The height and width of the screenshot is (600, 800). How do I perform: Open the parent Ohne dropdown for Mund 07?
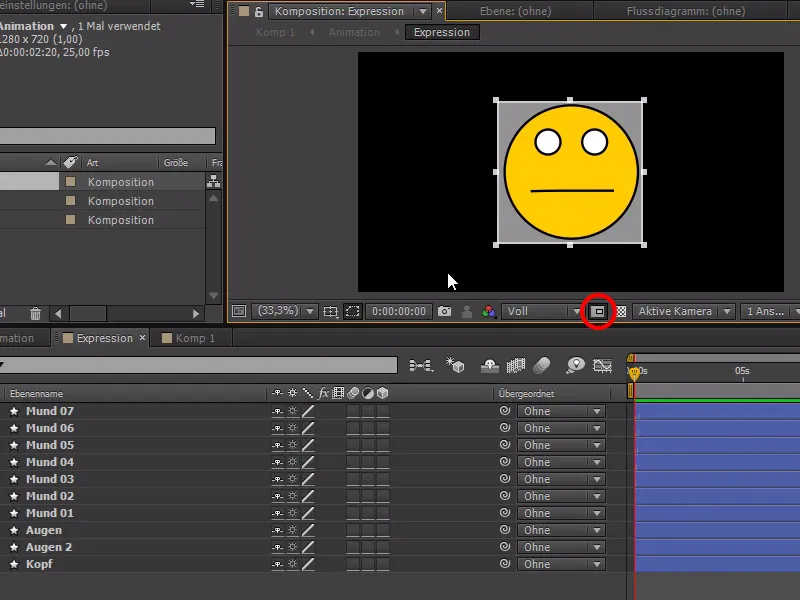561,411
